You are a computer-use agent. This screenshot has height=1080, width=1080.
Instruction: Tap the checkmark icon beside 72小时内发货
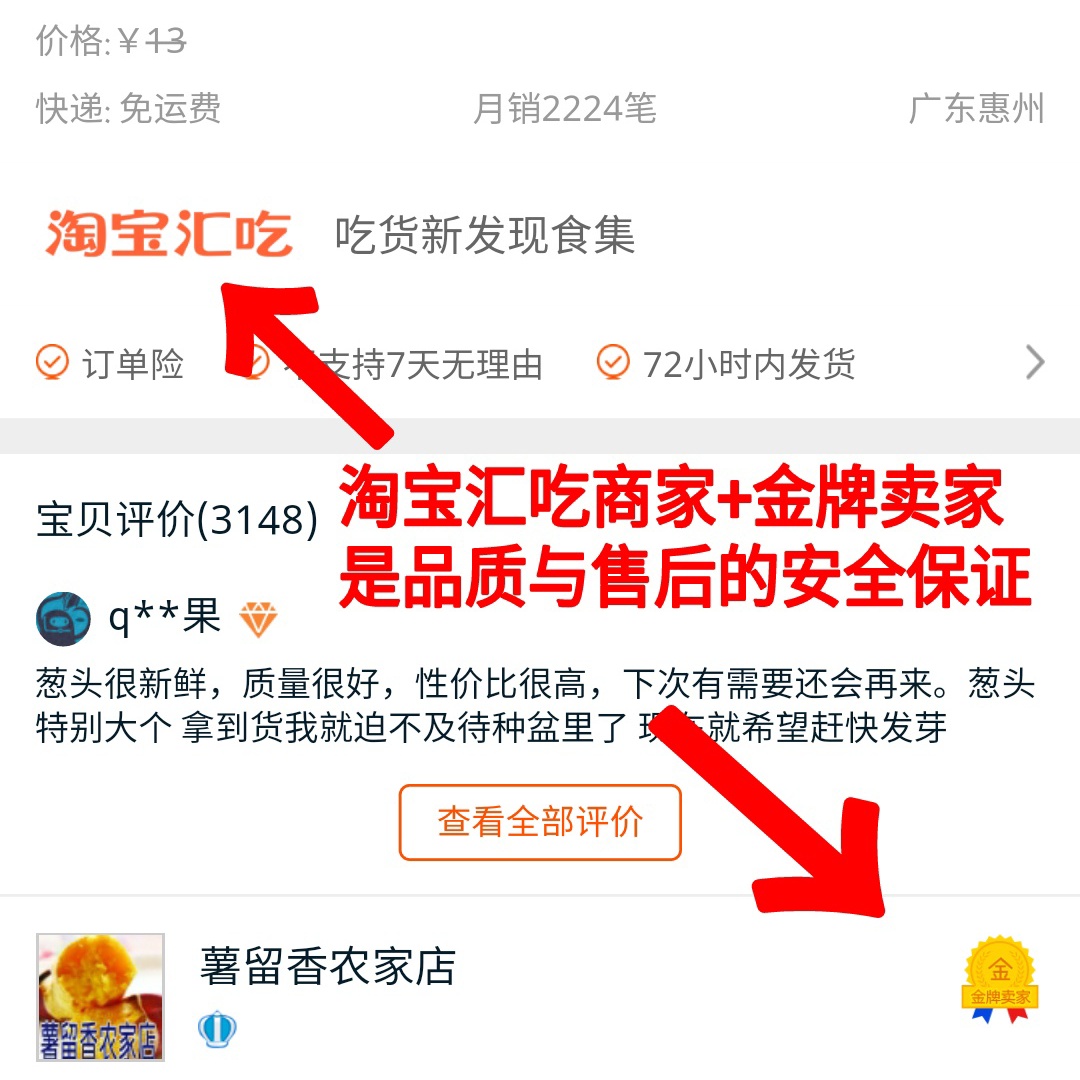pos(613,362)
